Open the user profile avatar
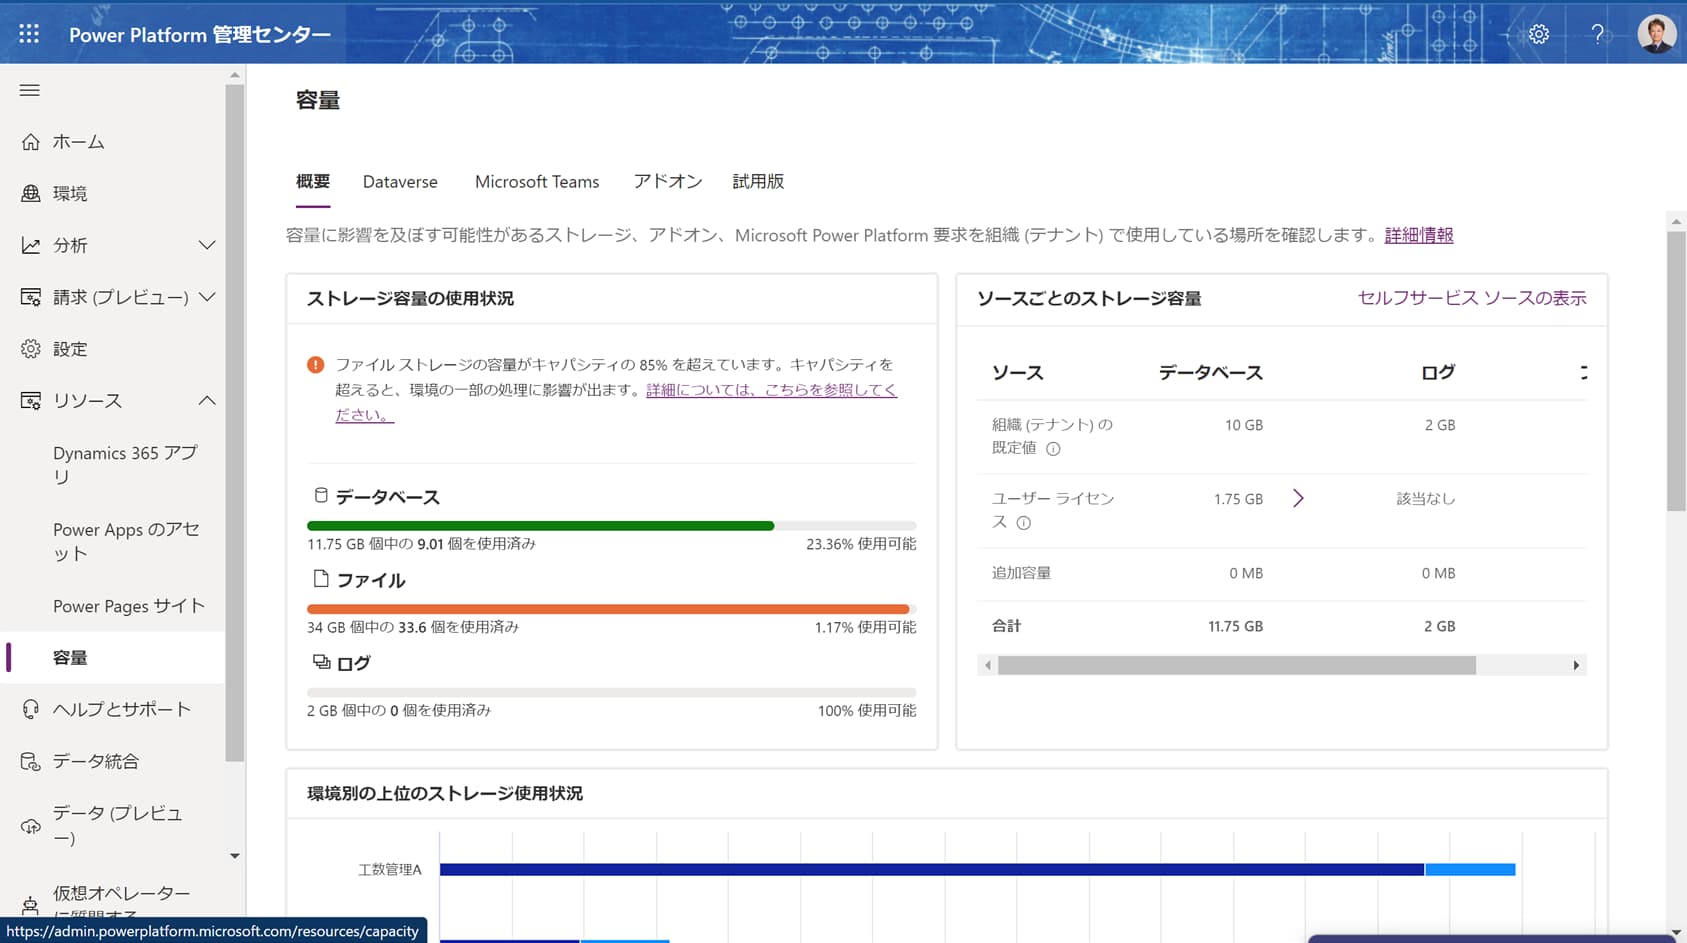 click(1657, 34)
